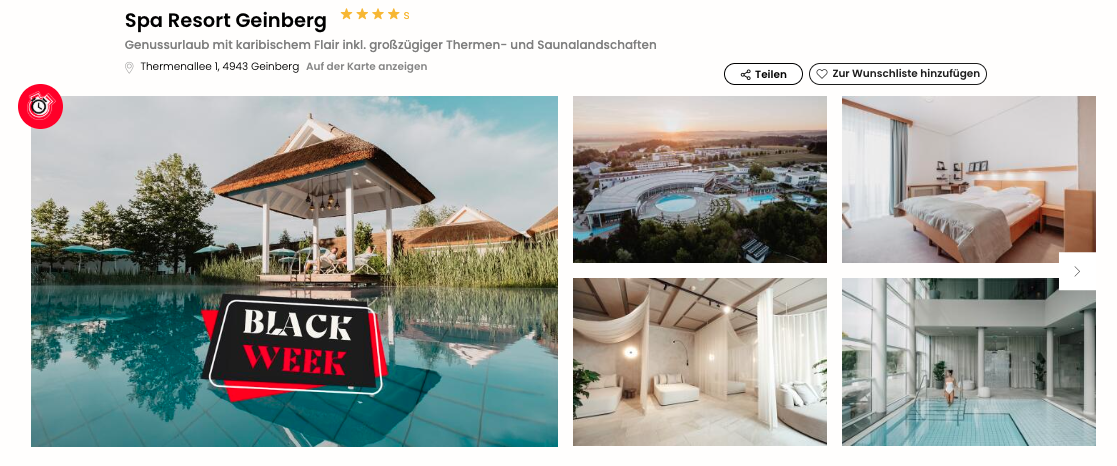The image size is (1117, 466).
Task: Click the map pin location icon
Action: coord(129,67)
